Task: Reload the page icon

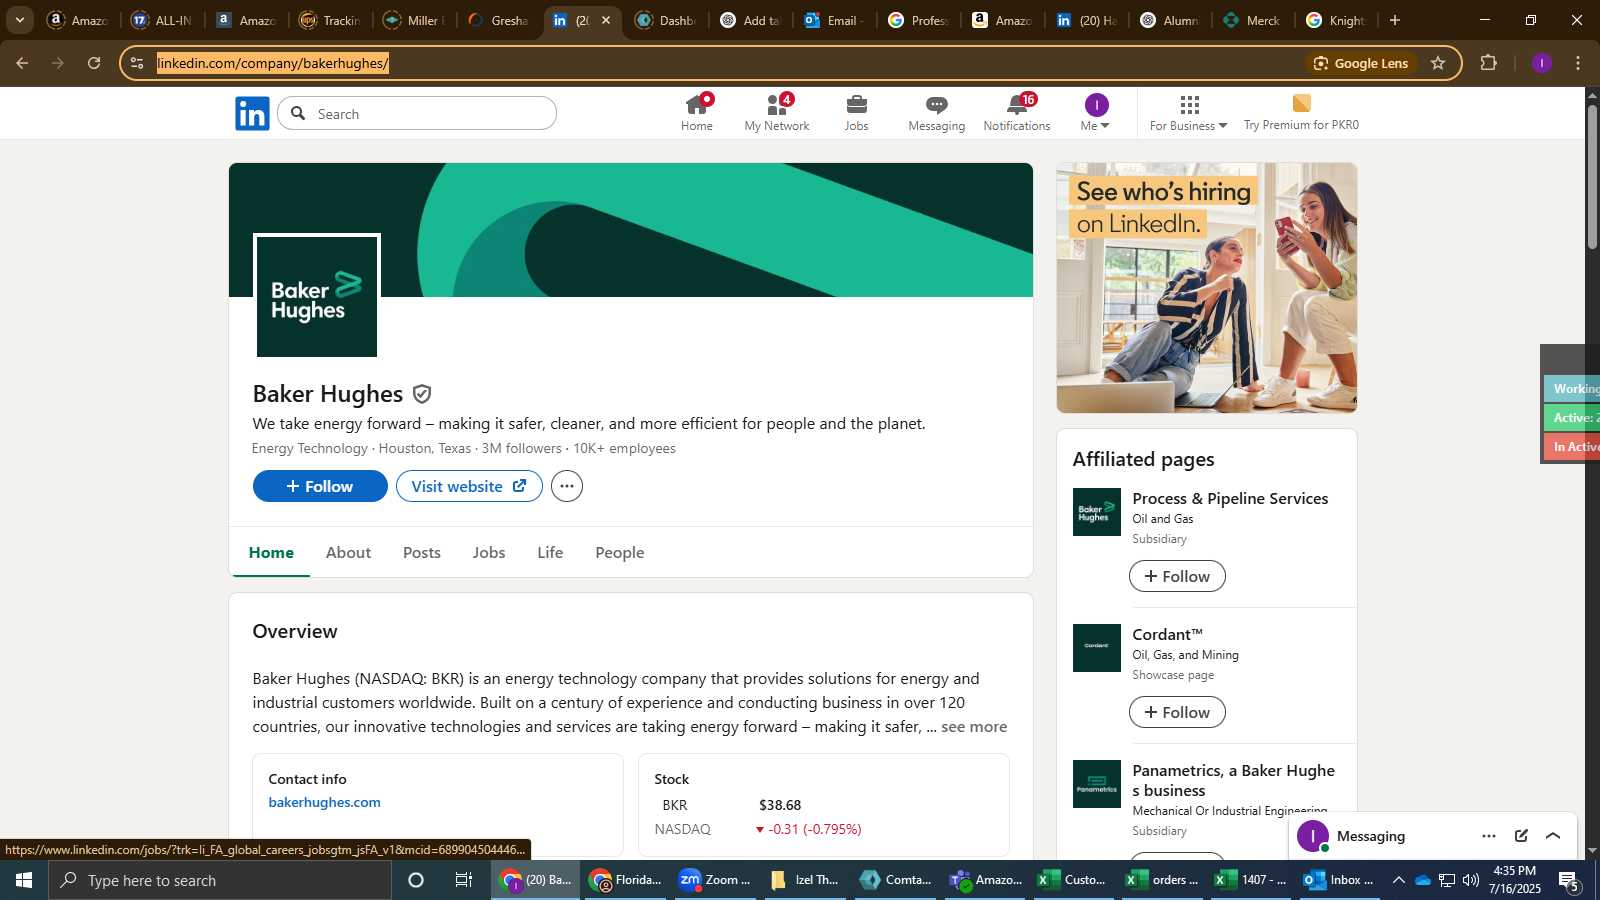Action: point(94,63)
